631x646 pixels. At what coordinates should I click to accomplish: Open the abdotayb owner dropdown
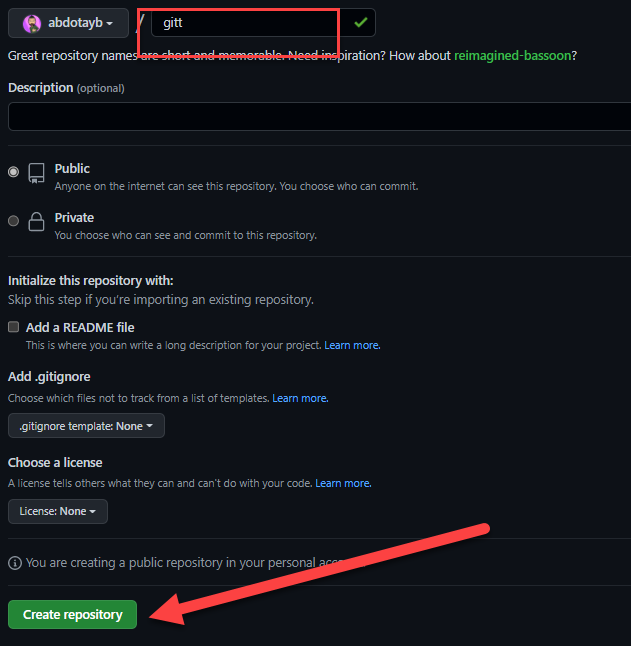coord(68,22)
